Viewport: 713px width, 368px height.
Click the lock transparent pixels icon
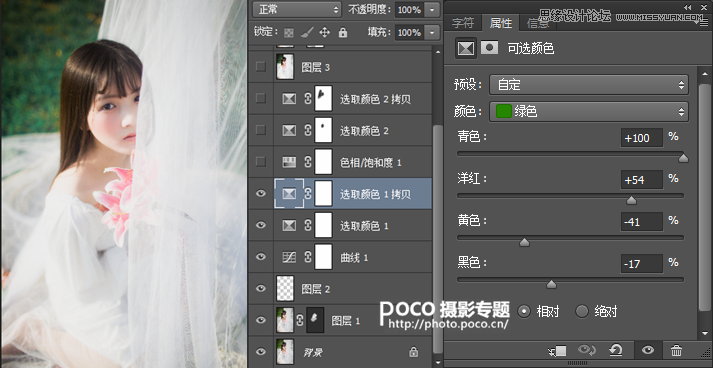click(289, 32)
